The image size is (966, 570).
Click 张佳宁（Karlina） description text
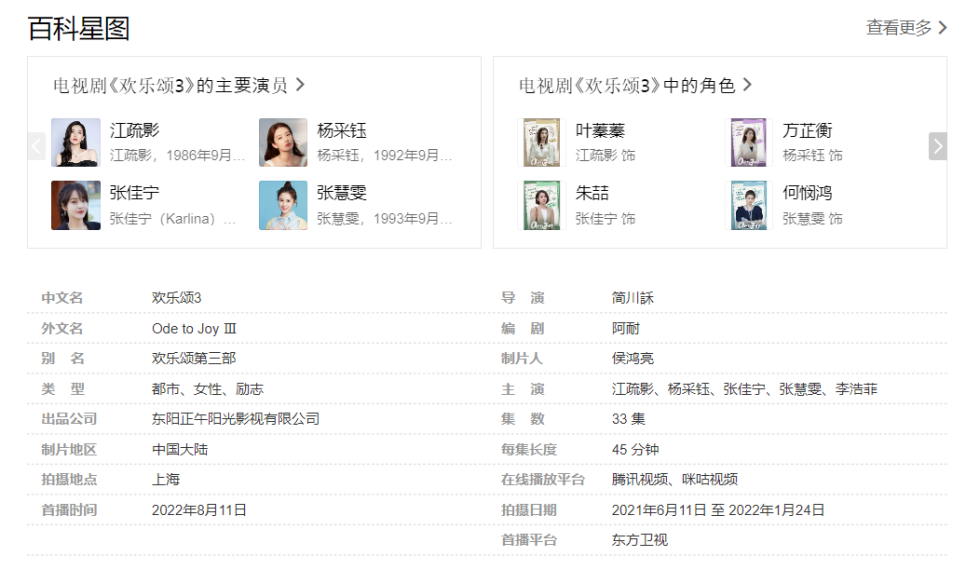point(172,219)
